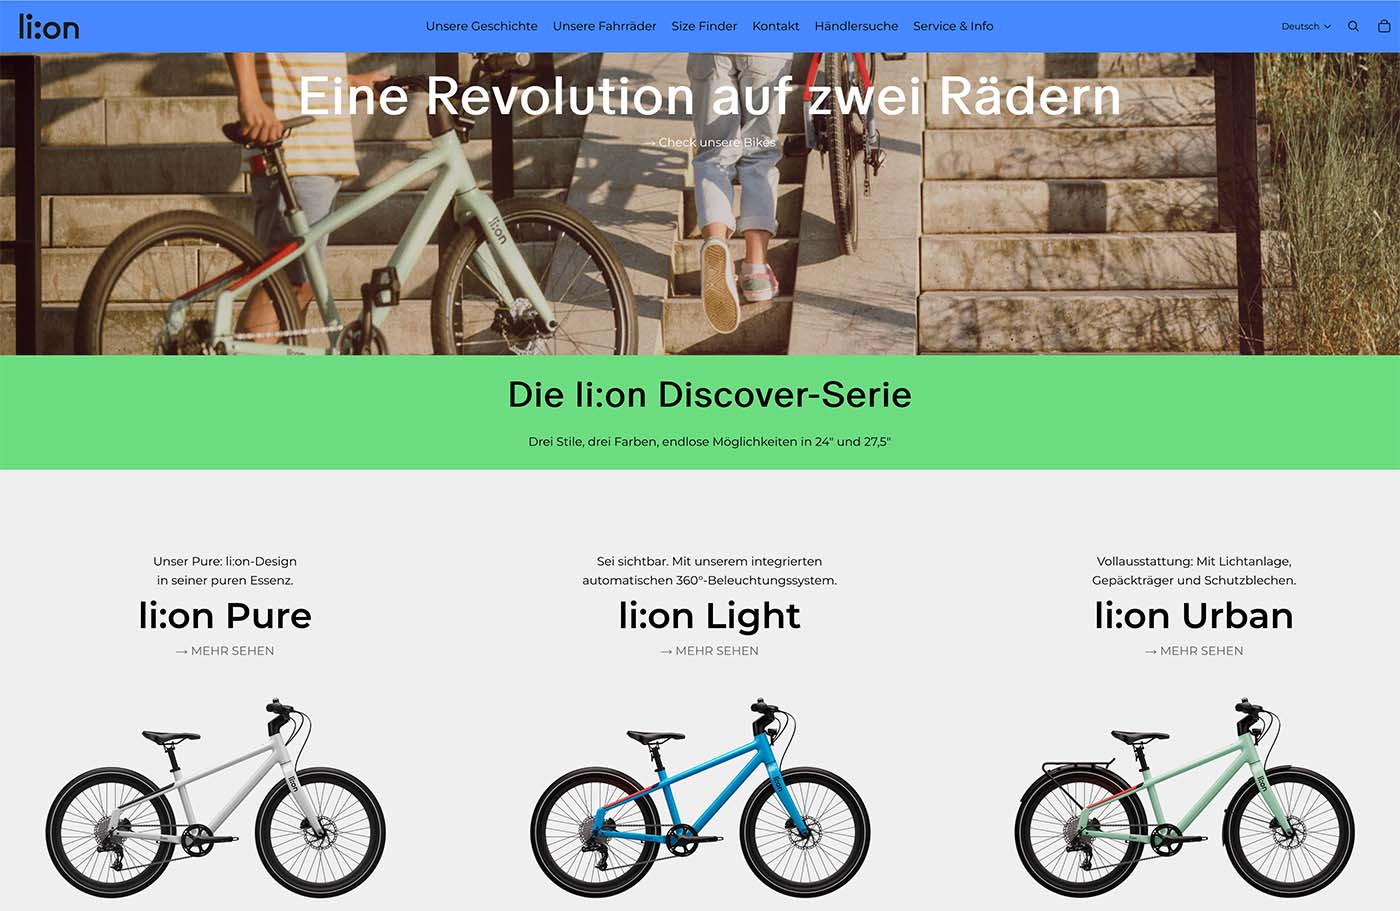This screenshot has width=1400, height=911.
Task: Select the li:on Pure heading
Action: click(225, 615)
